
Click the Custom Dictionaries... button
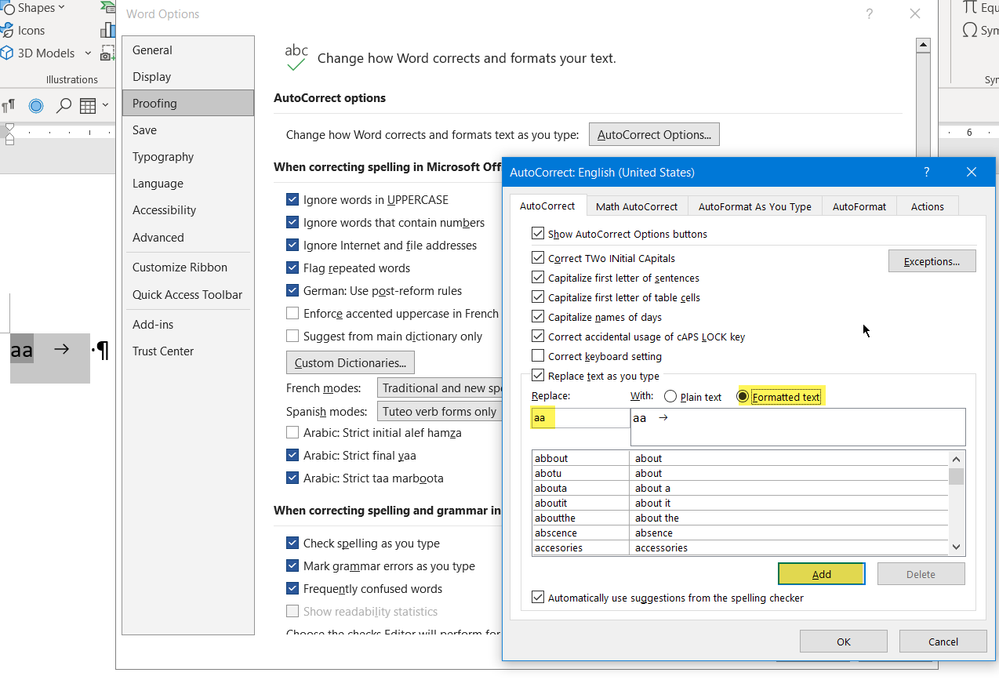[x=350, y=362]
